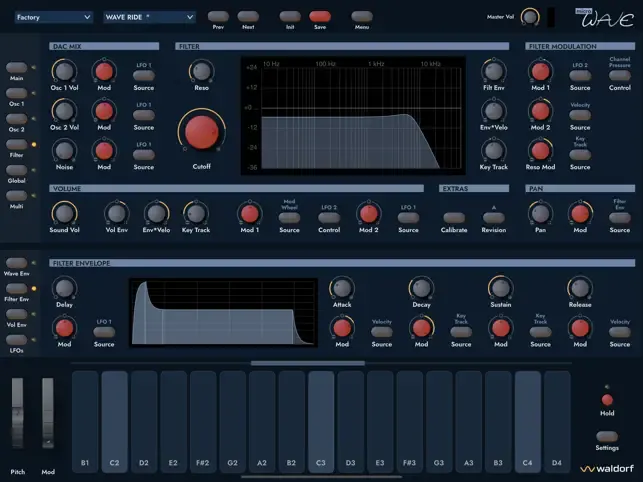Click the Vol Env knob in Volume section
This screenshot has height=482, width=643.
117,214
